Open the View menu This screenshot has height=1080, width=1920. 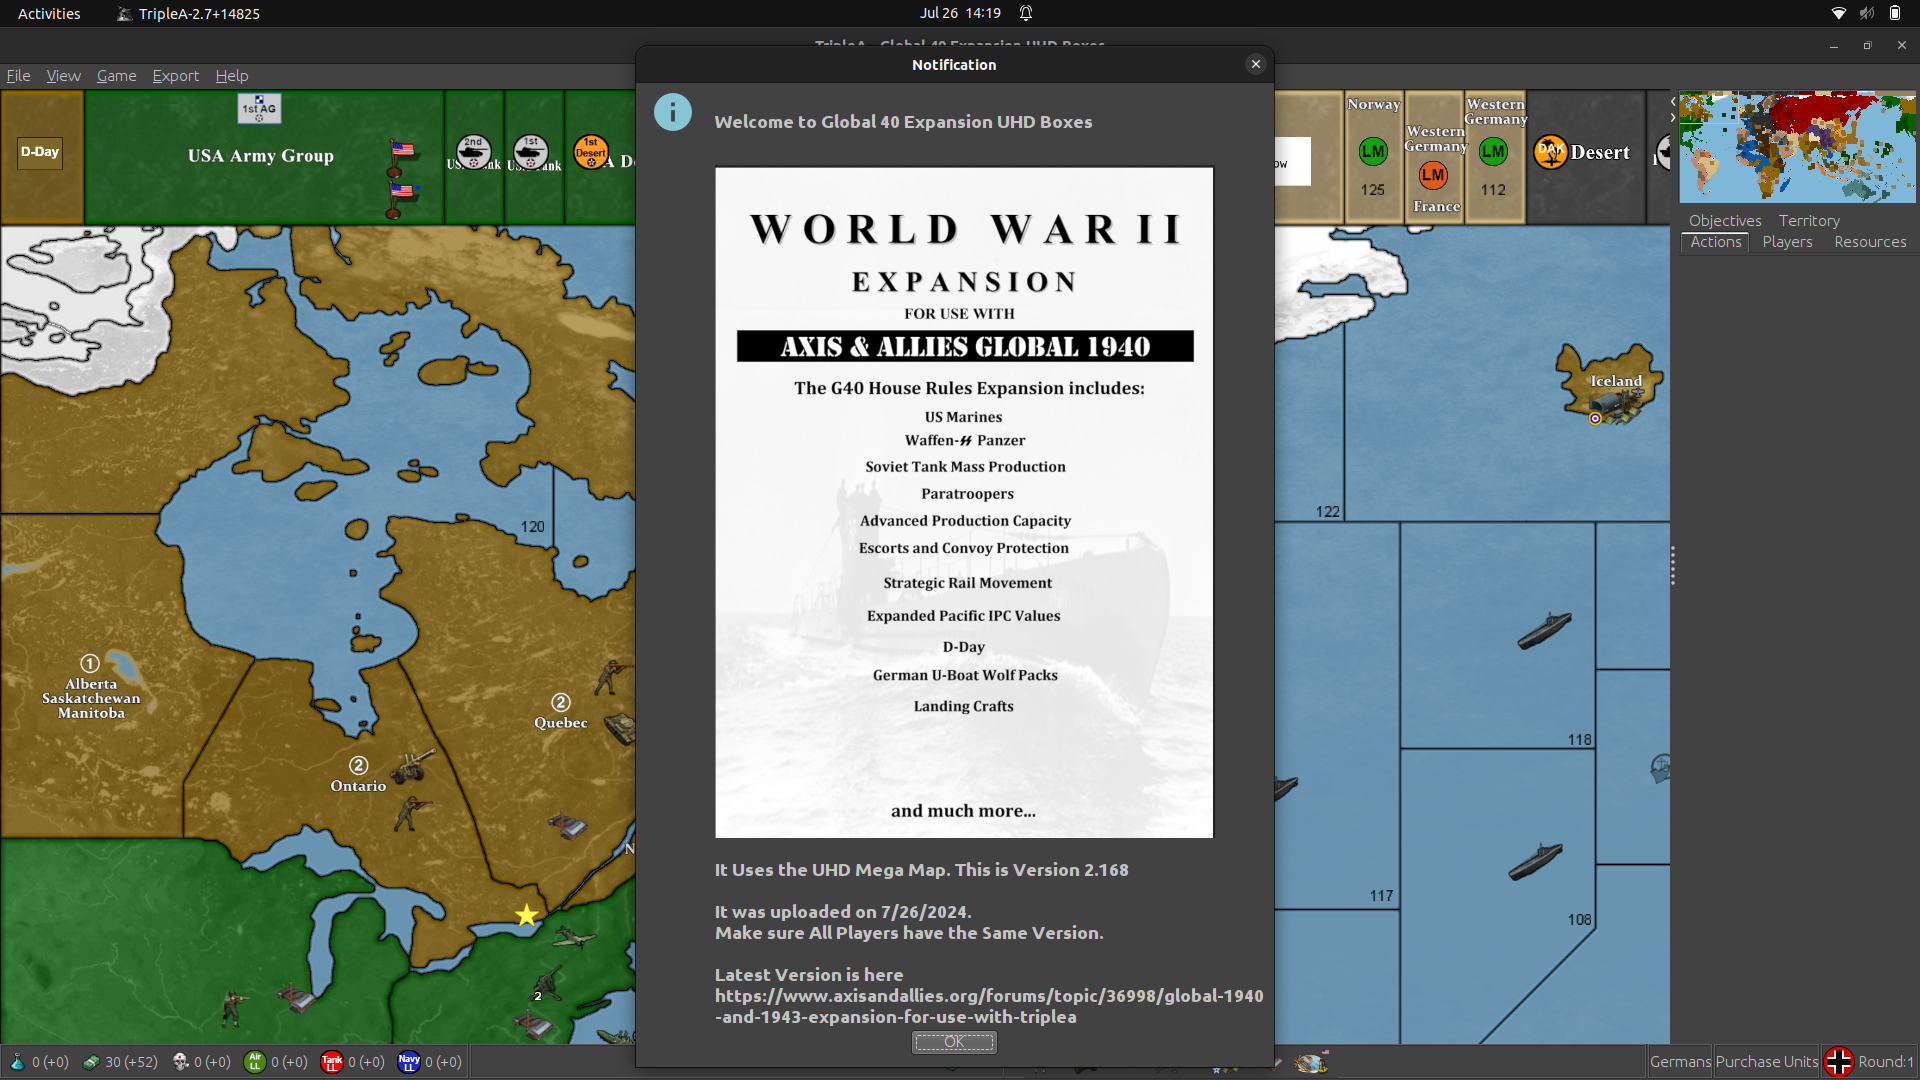(63, 76)
